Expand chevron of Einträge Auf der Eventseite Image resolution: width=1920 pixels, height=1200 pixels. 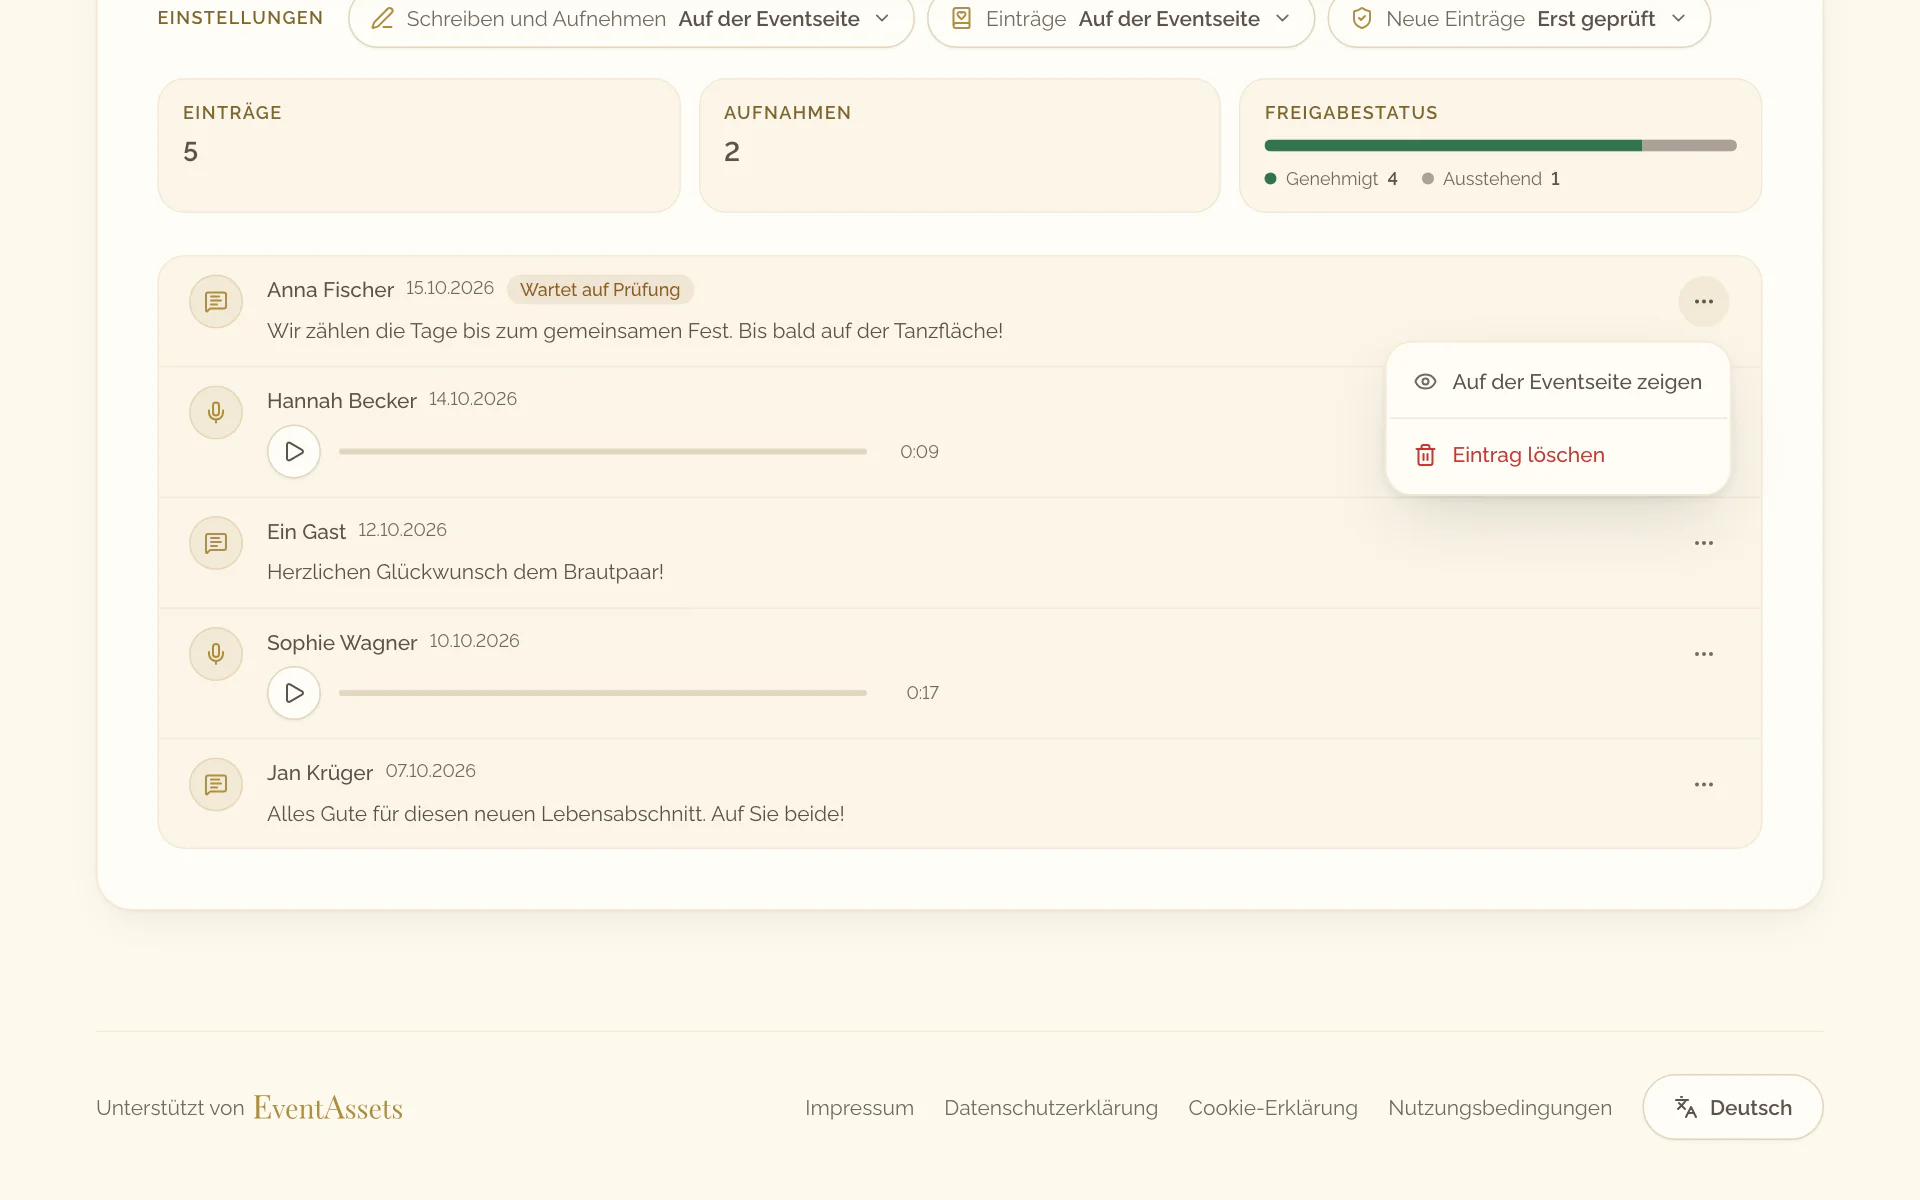click(1282, 19)
